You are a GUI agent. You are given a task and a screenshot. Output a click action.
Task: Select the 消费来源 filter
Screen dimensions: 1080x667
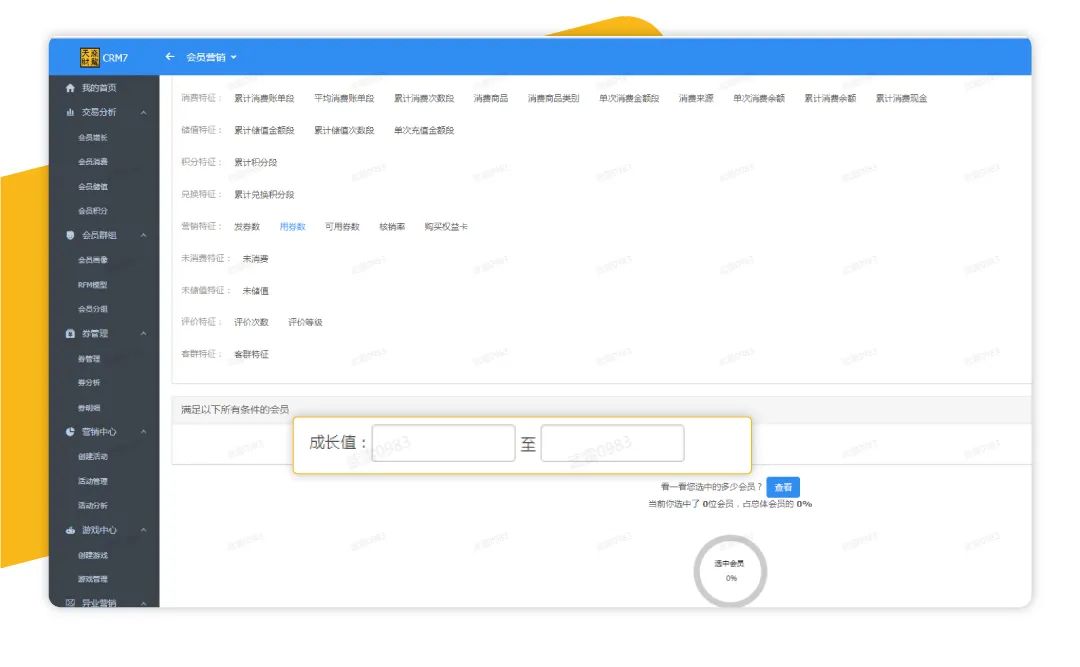[x=696, y=99]
